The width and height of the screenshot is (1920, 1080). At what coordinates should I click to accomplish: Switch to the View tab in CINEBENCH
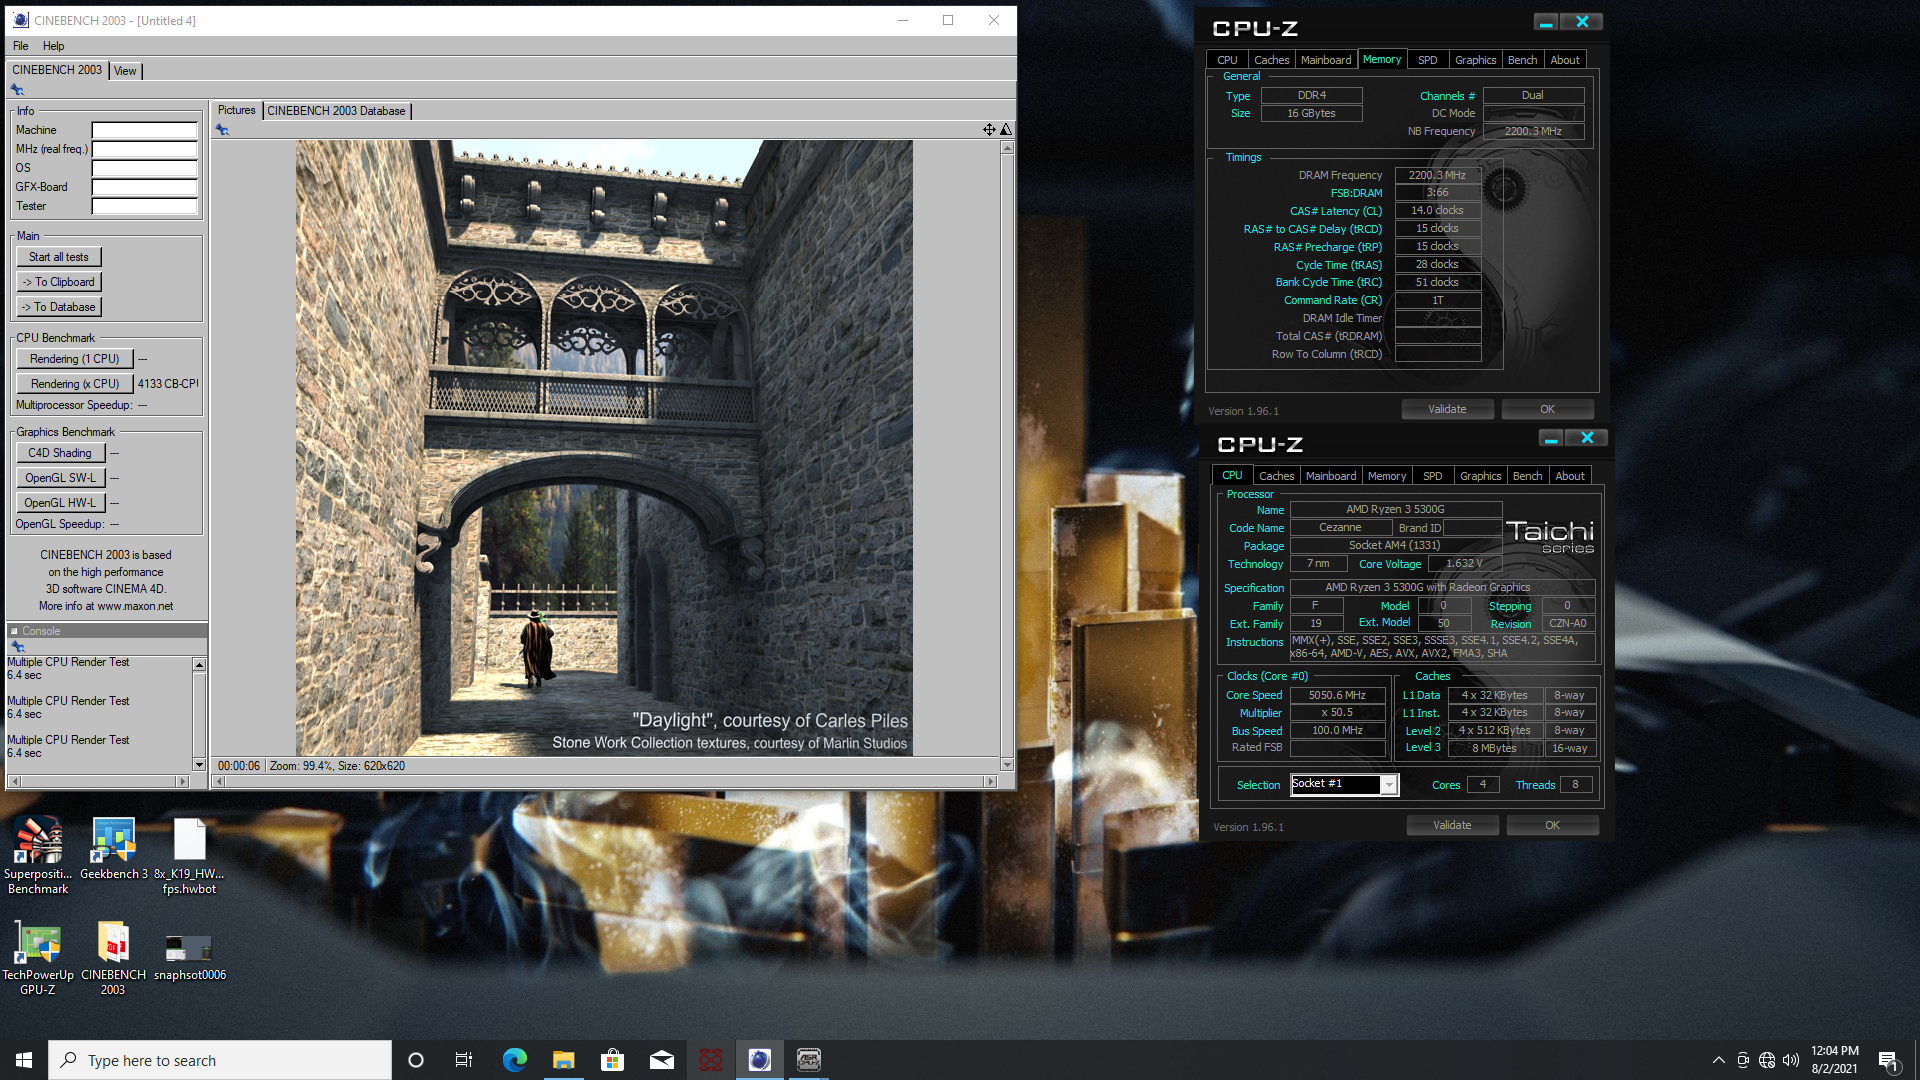point(125,71)
